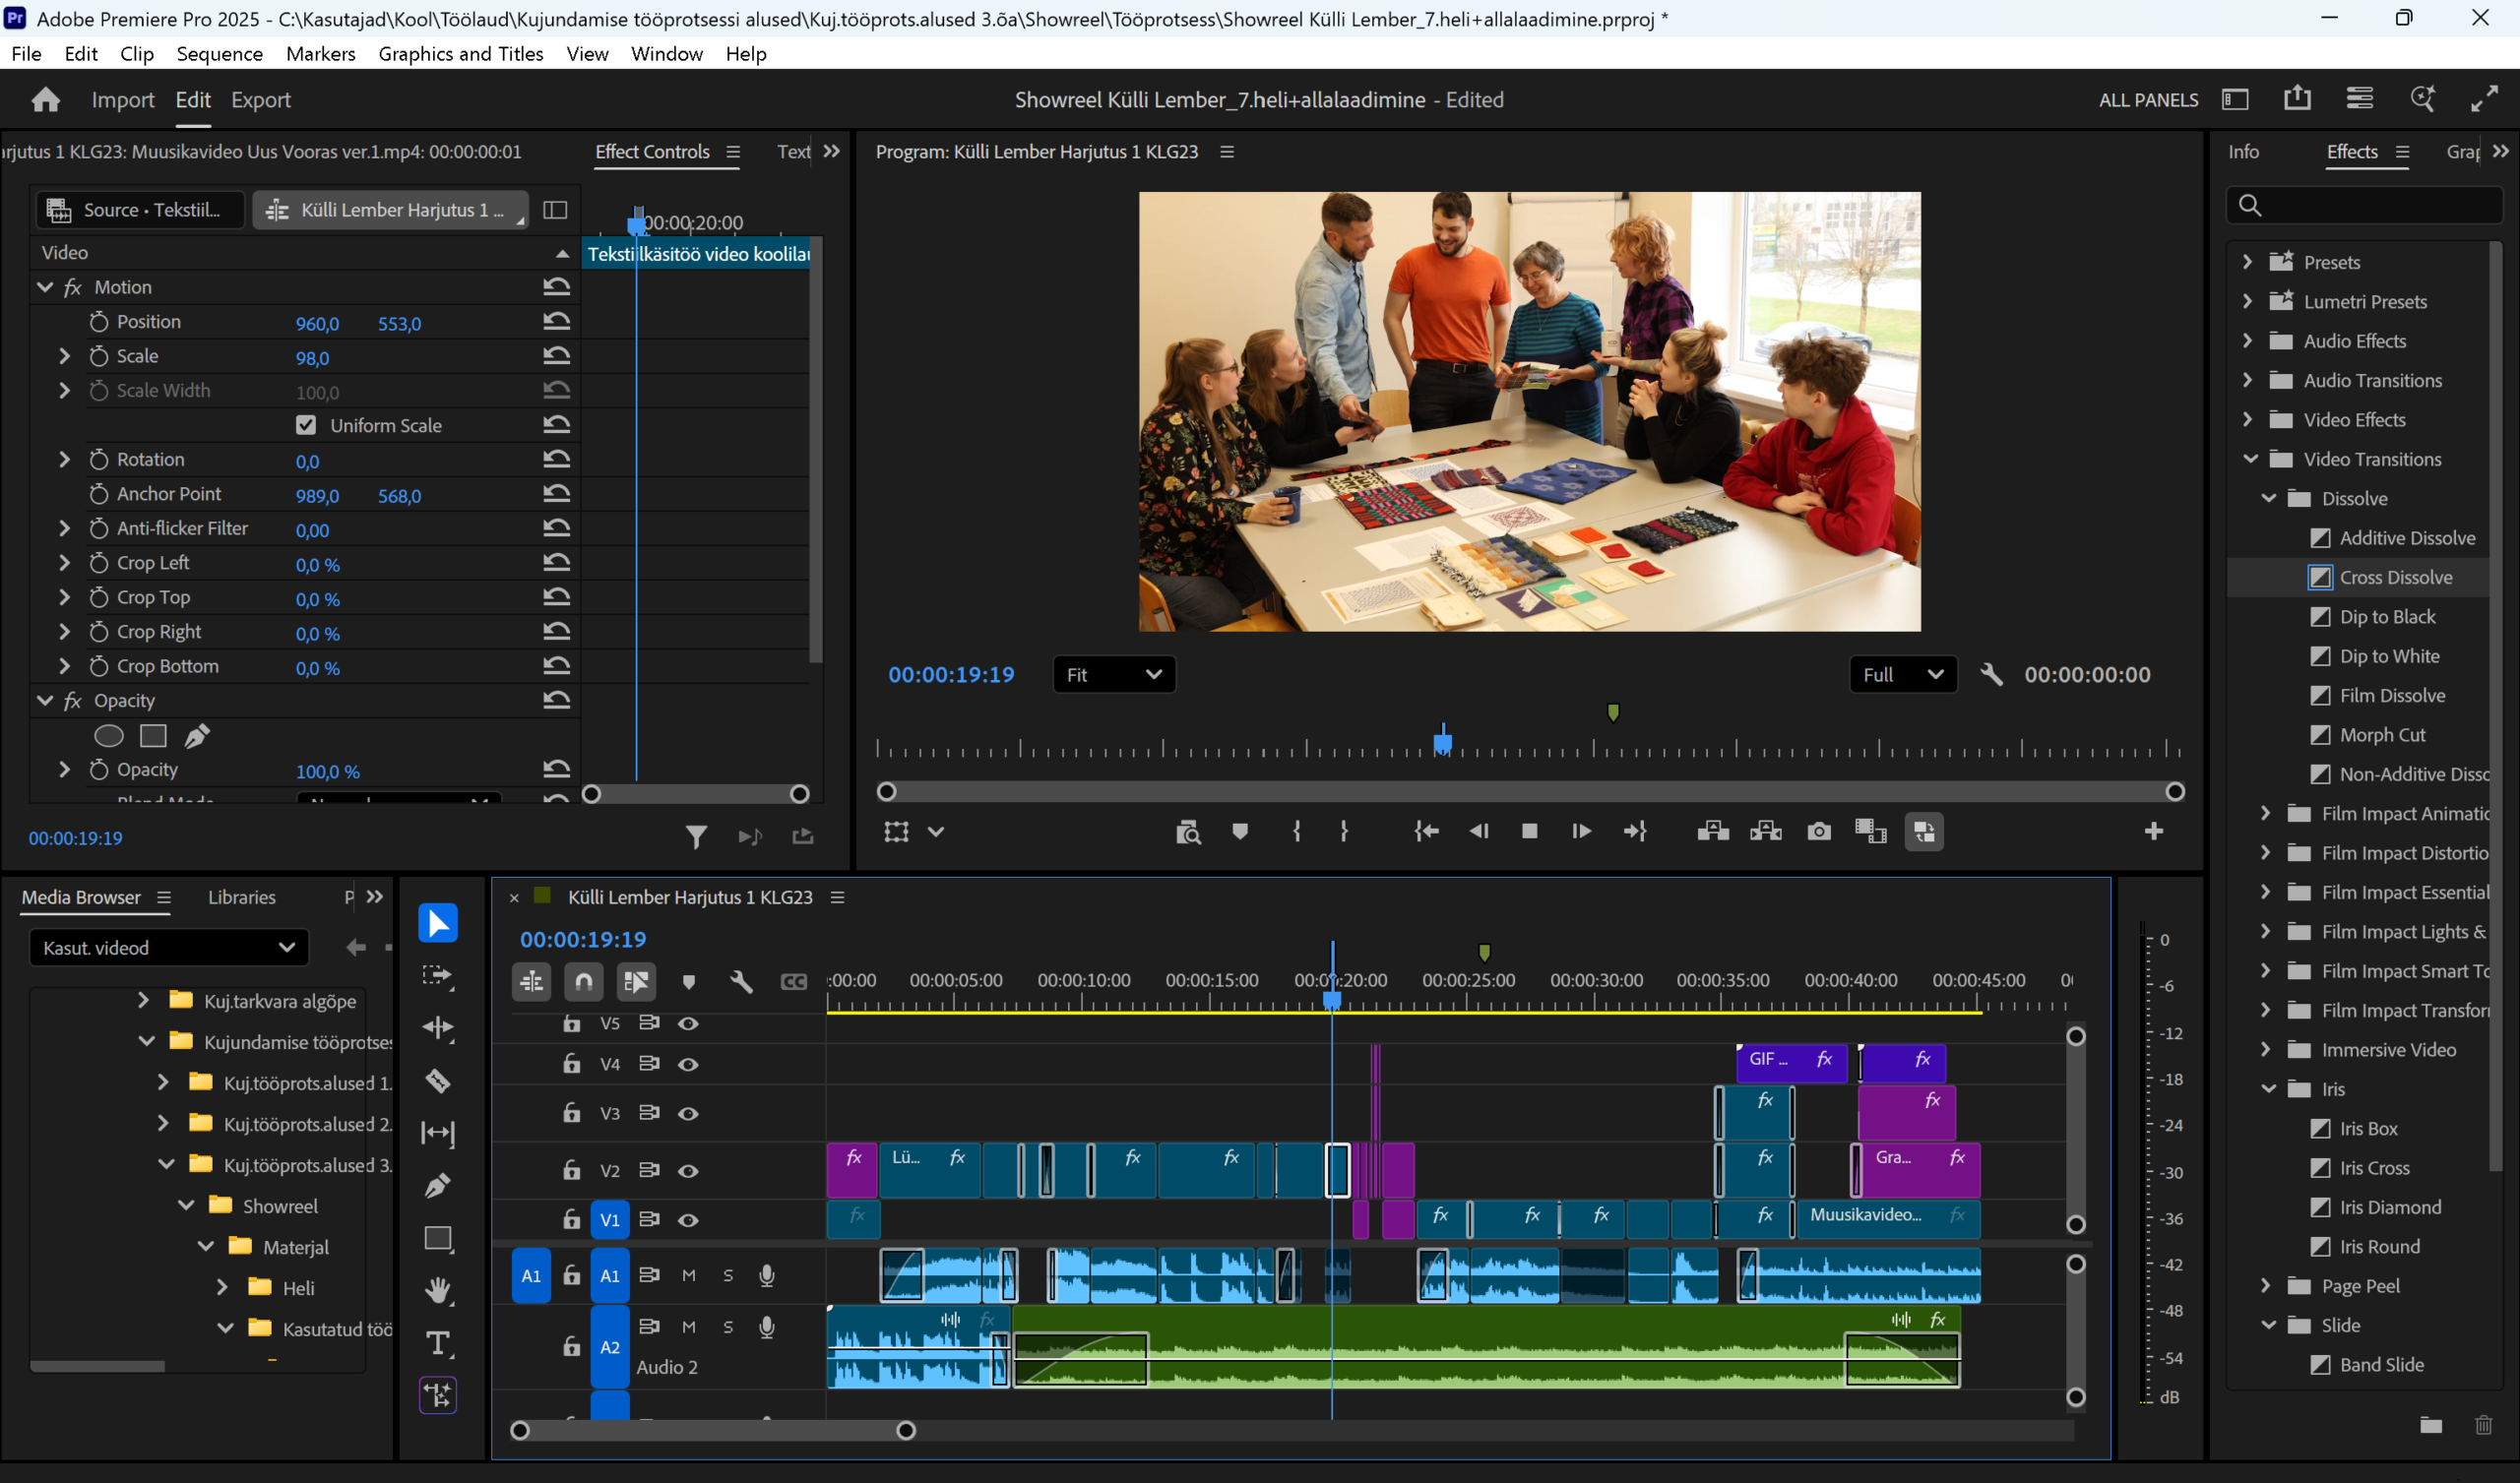The image size is (2520, 1483).
Task: Click the ellipse mask tool under Opacity
Action: click(108, 736)
